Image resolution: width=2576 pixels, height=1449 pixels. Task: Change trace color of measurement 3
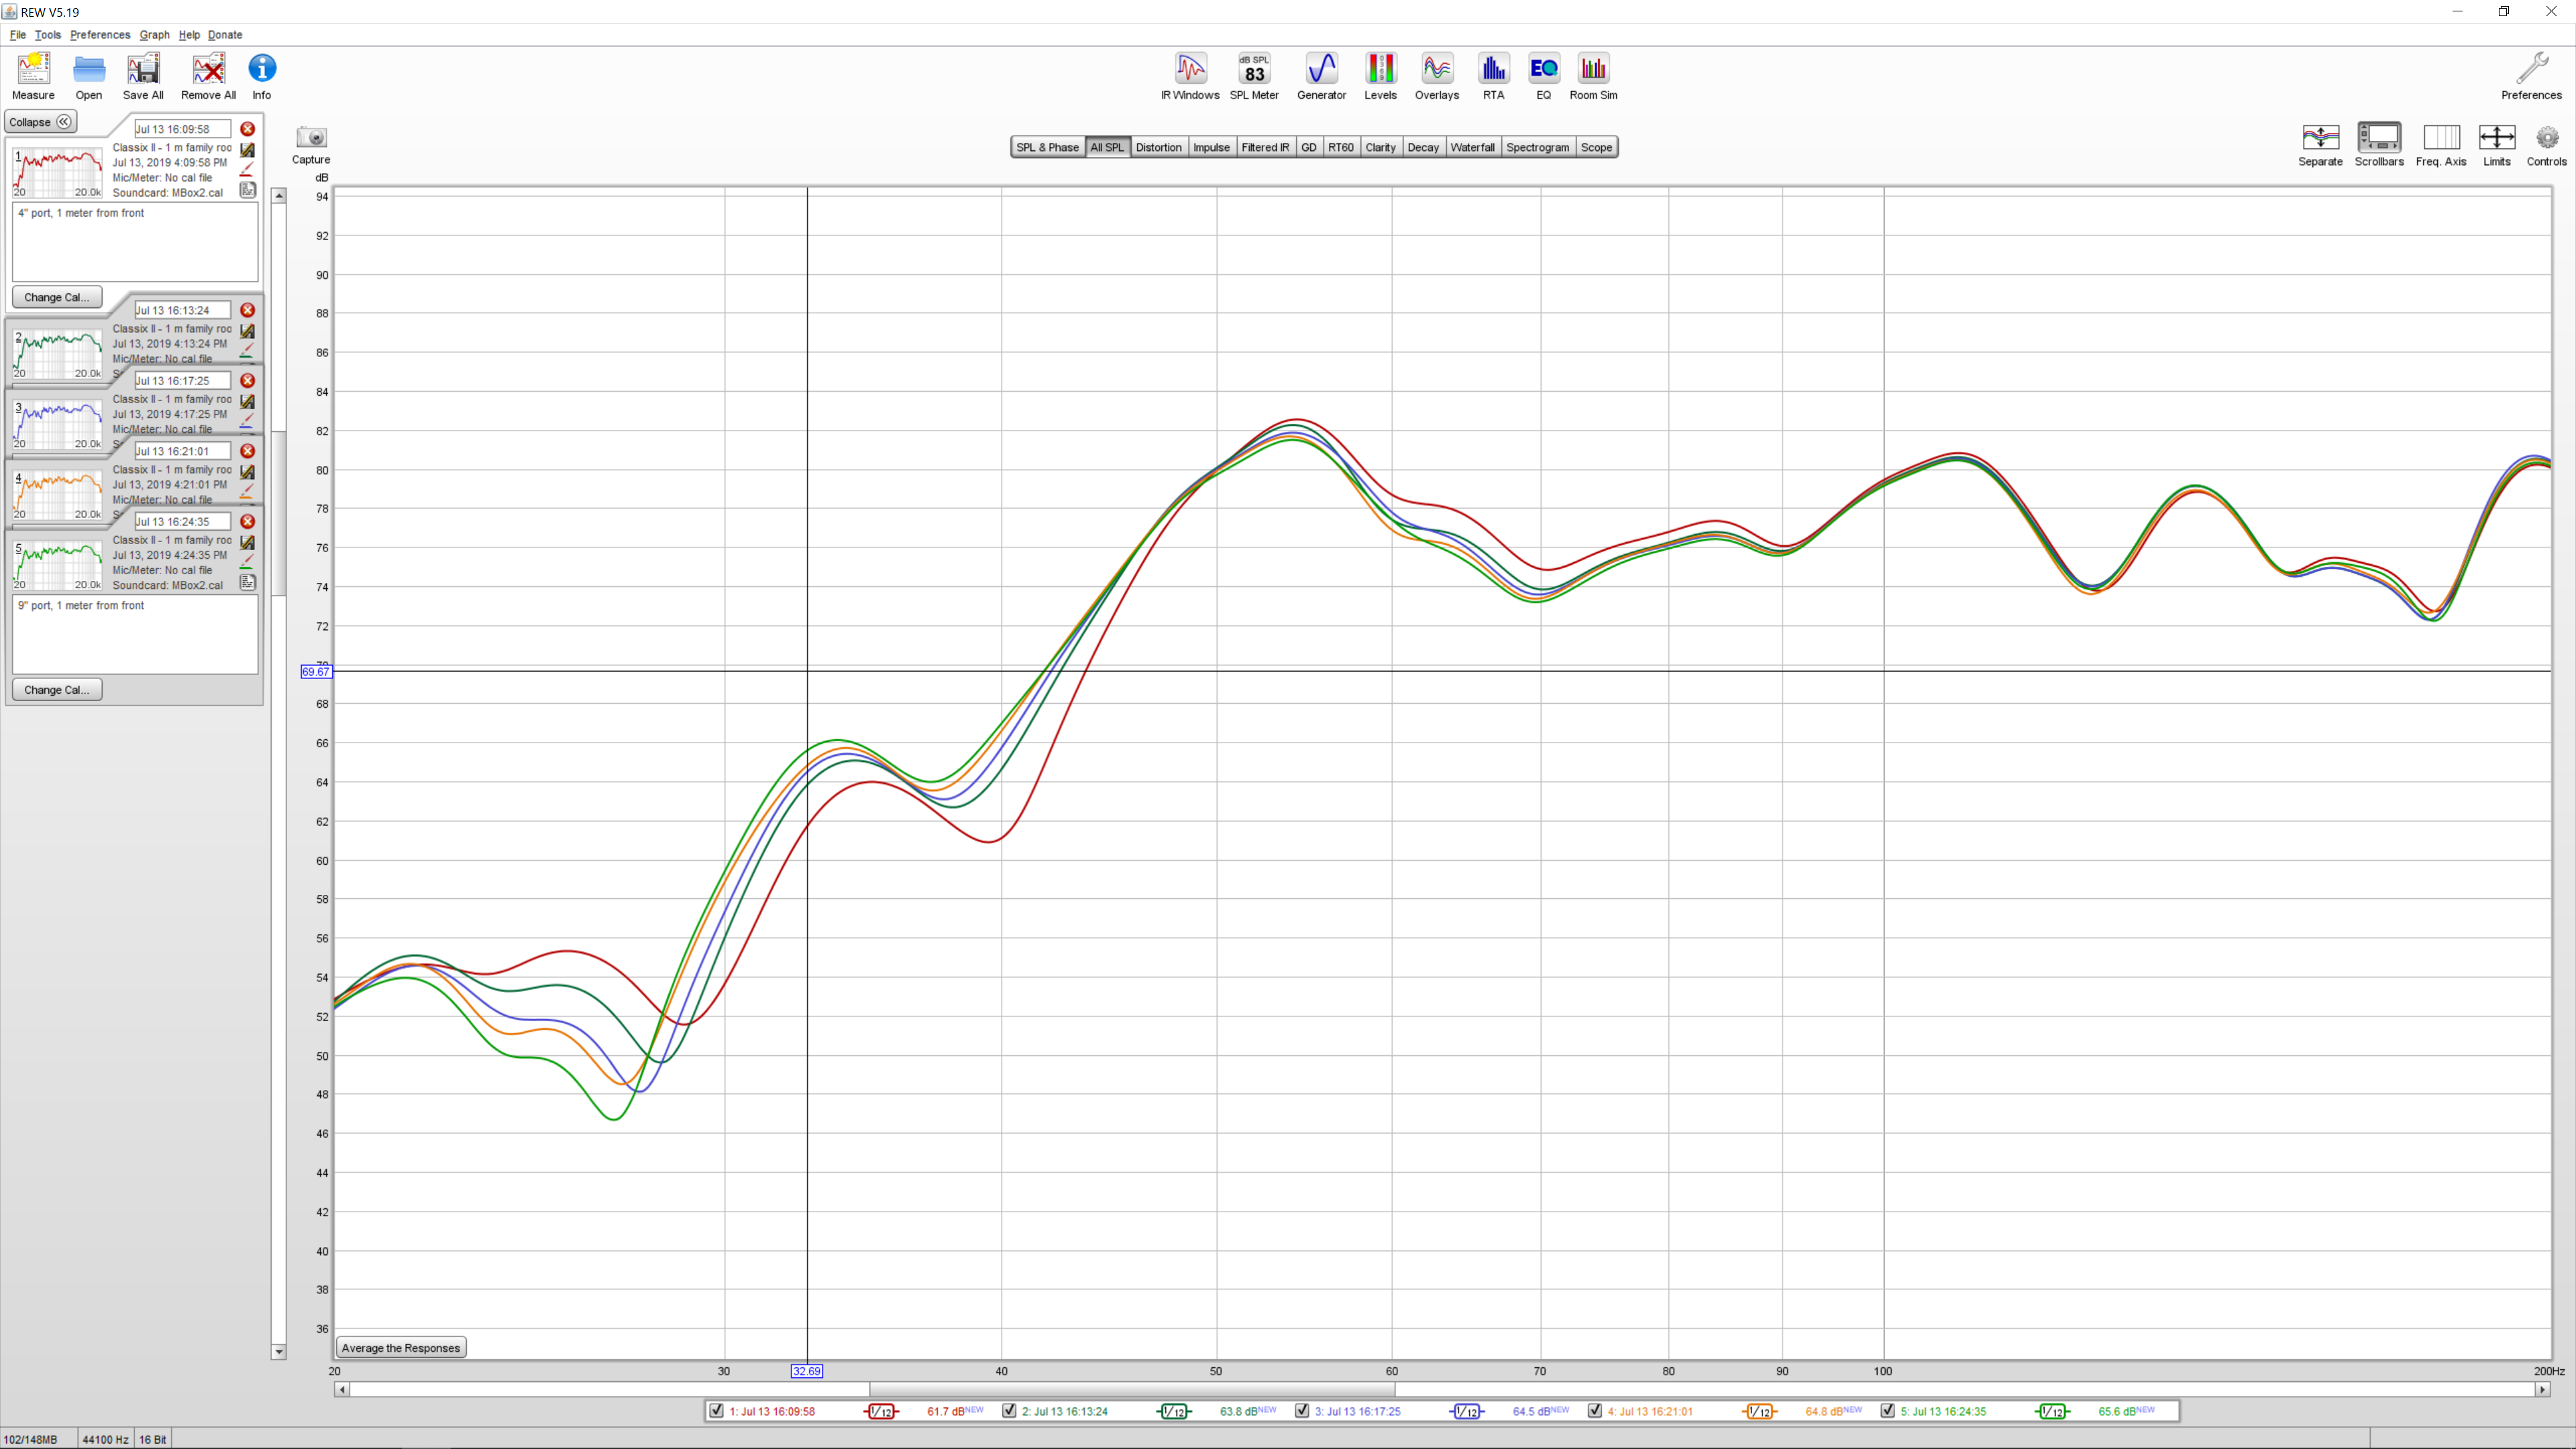[x=247, y=421]
